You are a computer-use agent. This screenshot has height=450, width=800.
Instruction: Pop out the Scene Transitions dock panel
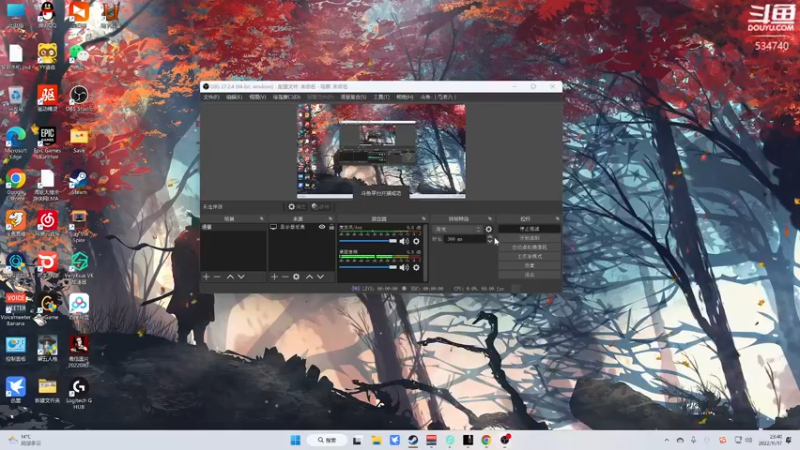pyautogui.click(x=490, y=218)
